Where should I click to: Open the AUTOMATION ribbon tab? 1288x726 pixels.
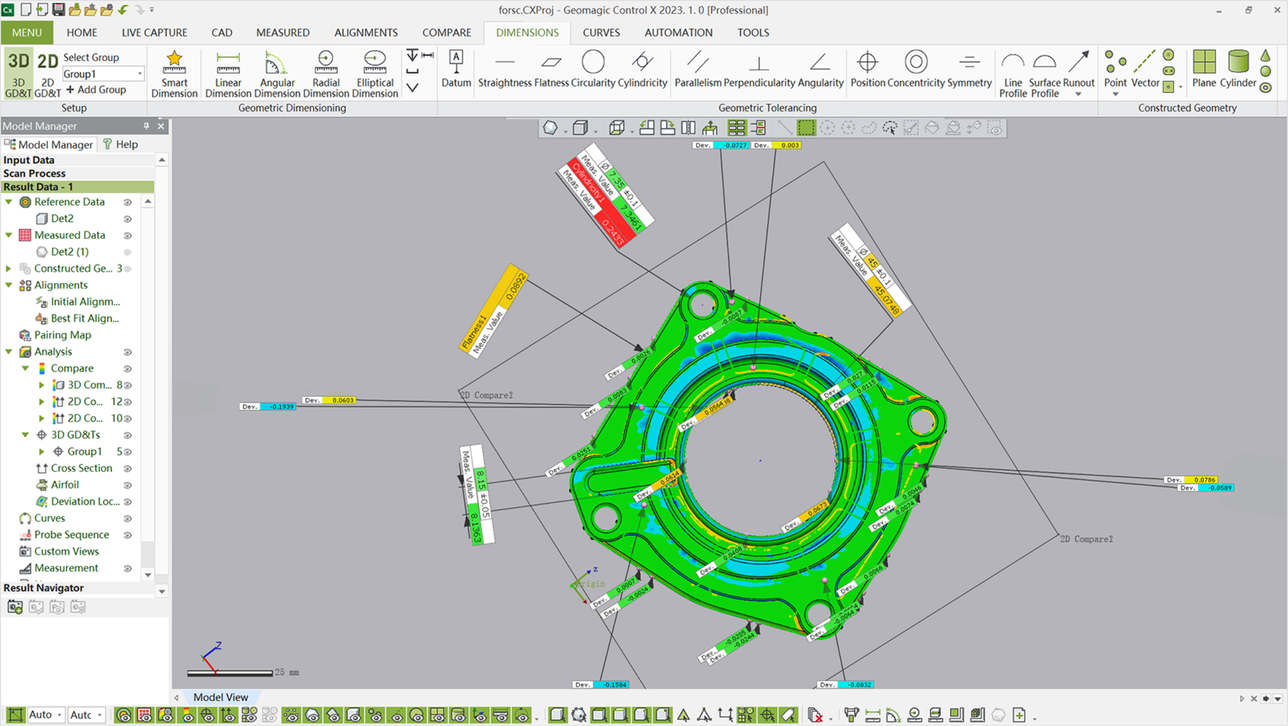[x=678, y=32]
